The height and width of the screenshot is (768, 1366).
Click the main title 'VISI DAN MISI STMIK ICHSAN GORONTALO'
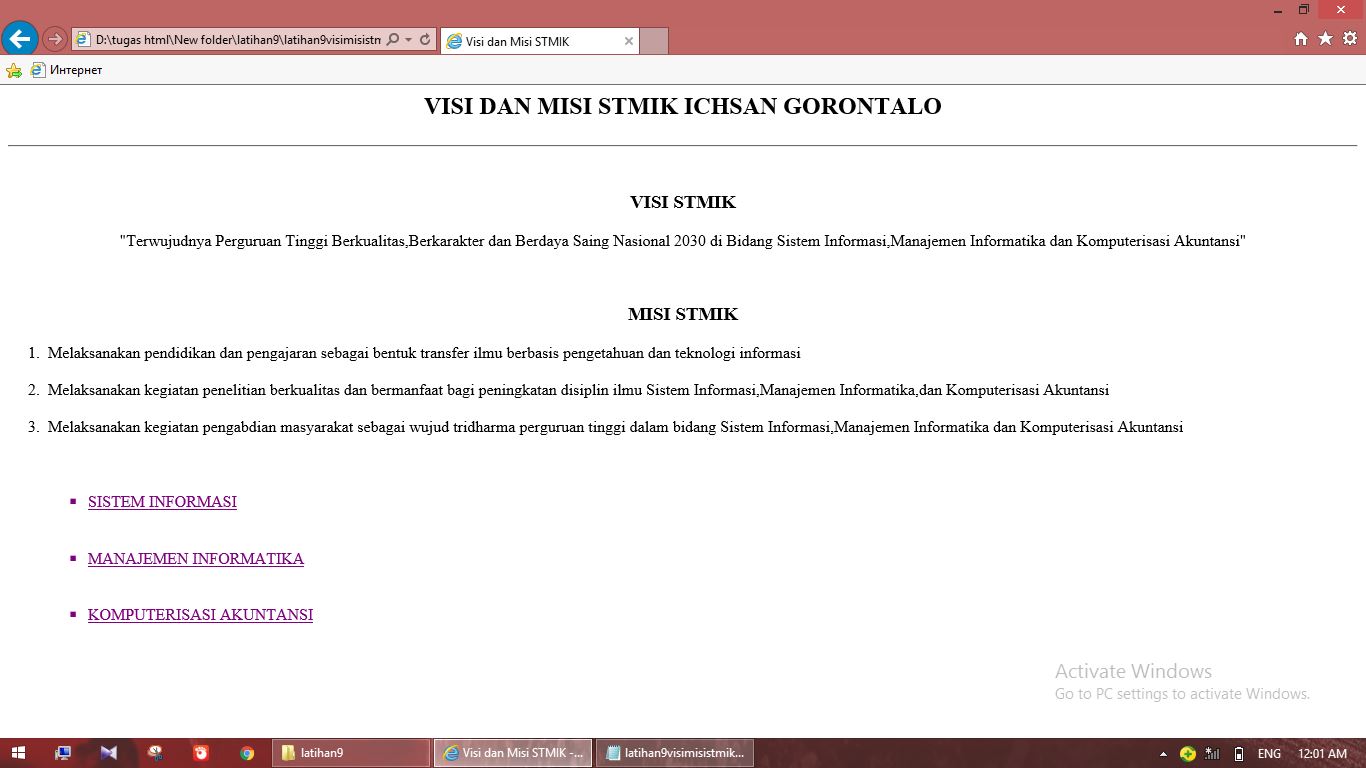click(683, 106)
